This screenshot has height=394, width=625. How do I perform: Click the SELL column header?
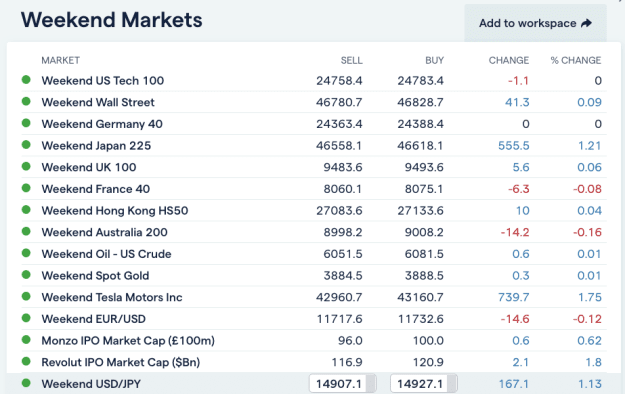pos(351,60)
